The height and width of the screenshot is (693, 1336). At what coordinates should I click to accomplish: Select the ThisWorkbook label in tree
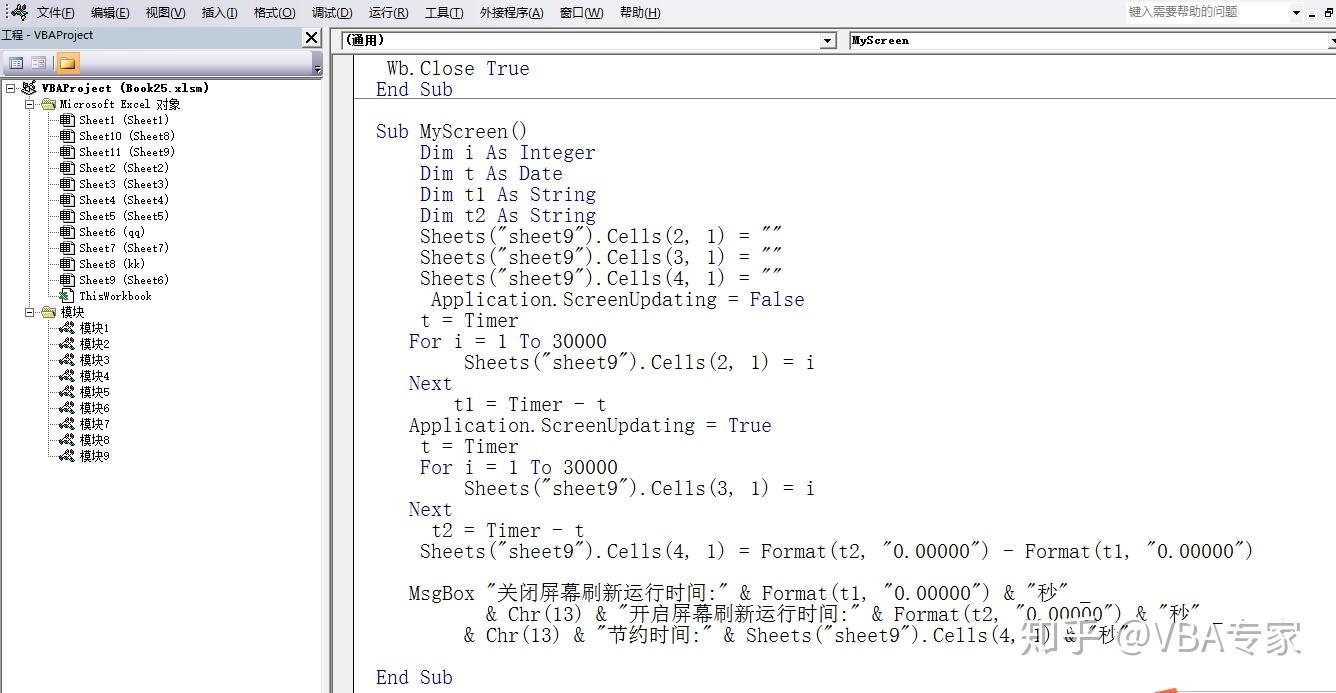[116, 296]
